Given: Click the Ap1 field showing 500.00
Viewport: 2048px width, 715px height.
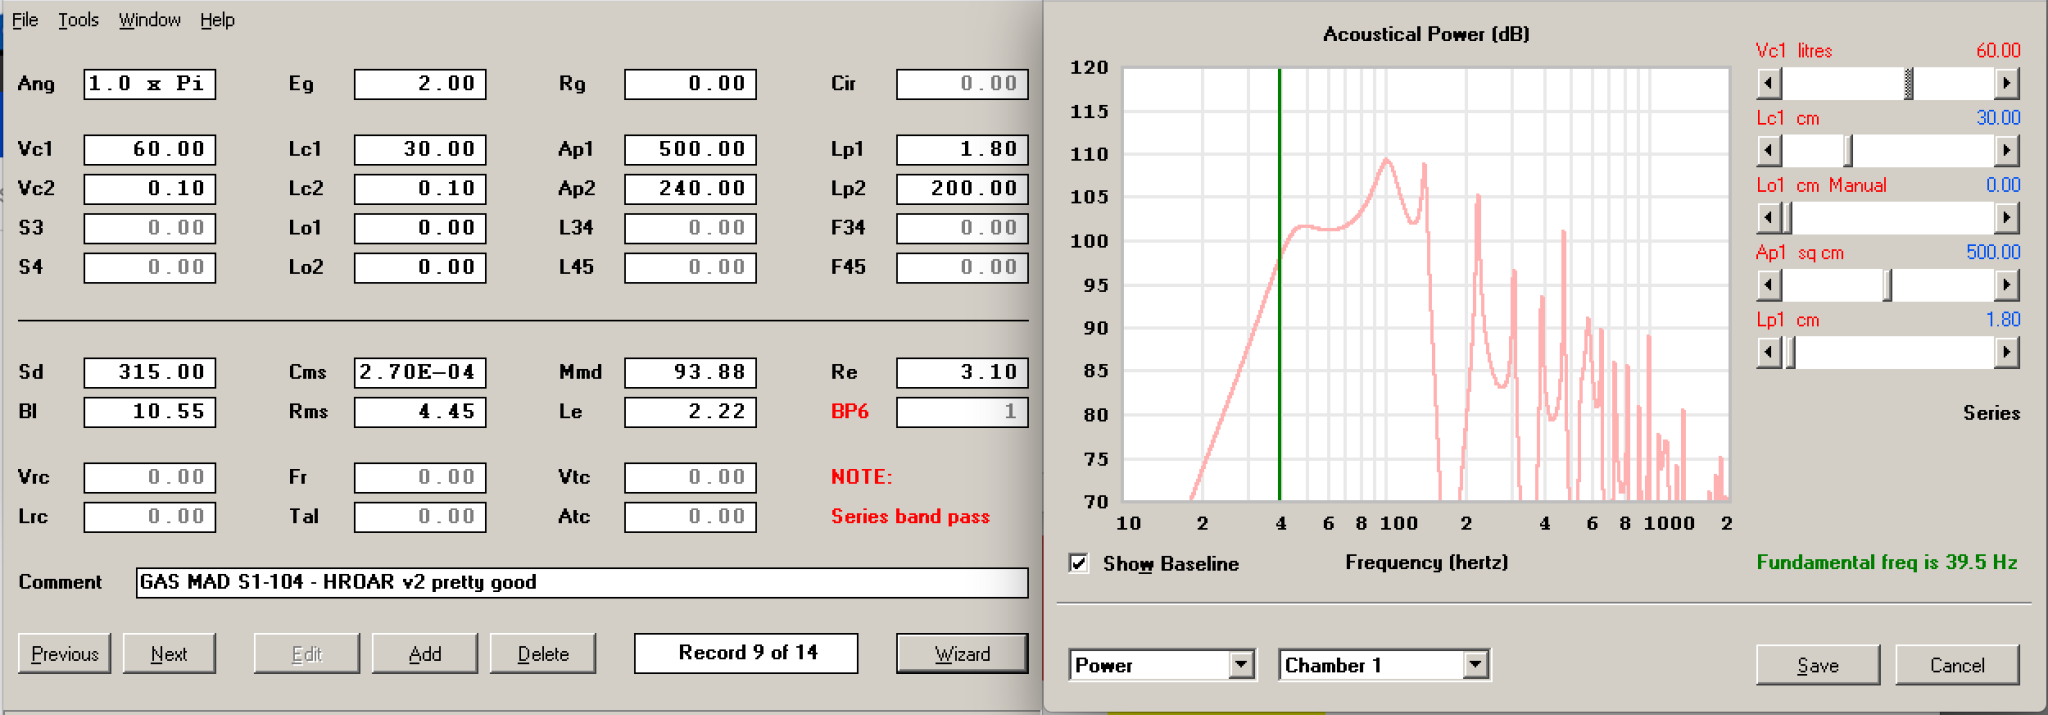Looking at the screenshot, I should [690, 149].
